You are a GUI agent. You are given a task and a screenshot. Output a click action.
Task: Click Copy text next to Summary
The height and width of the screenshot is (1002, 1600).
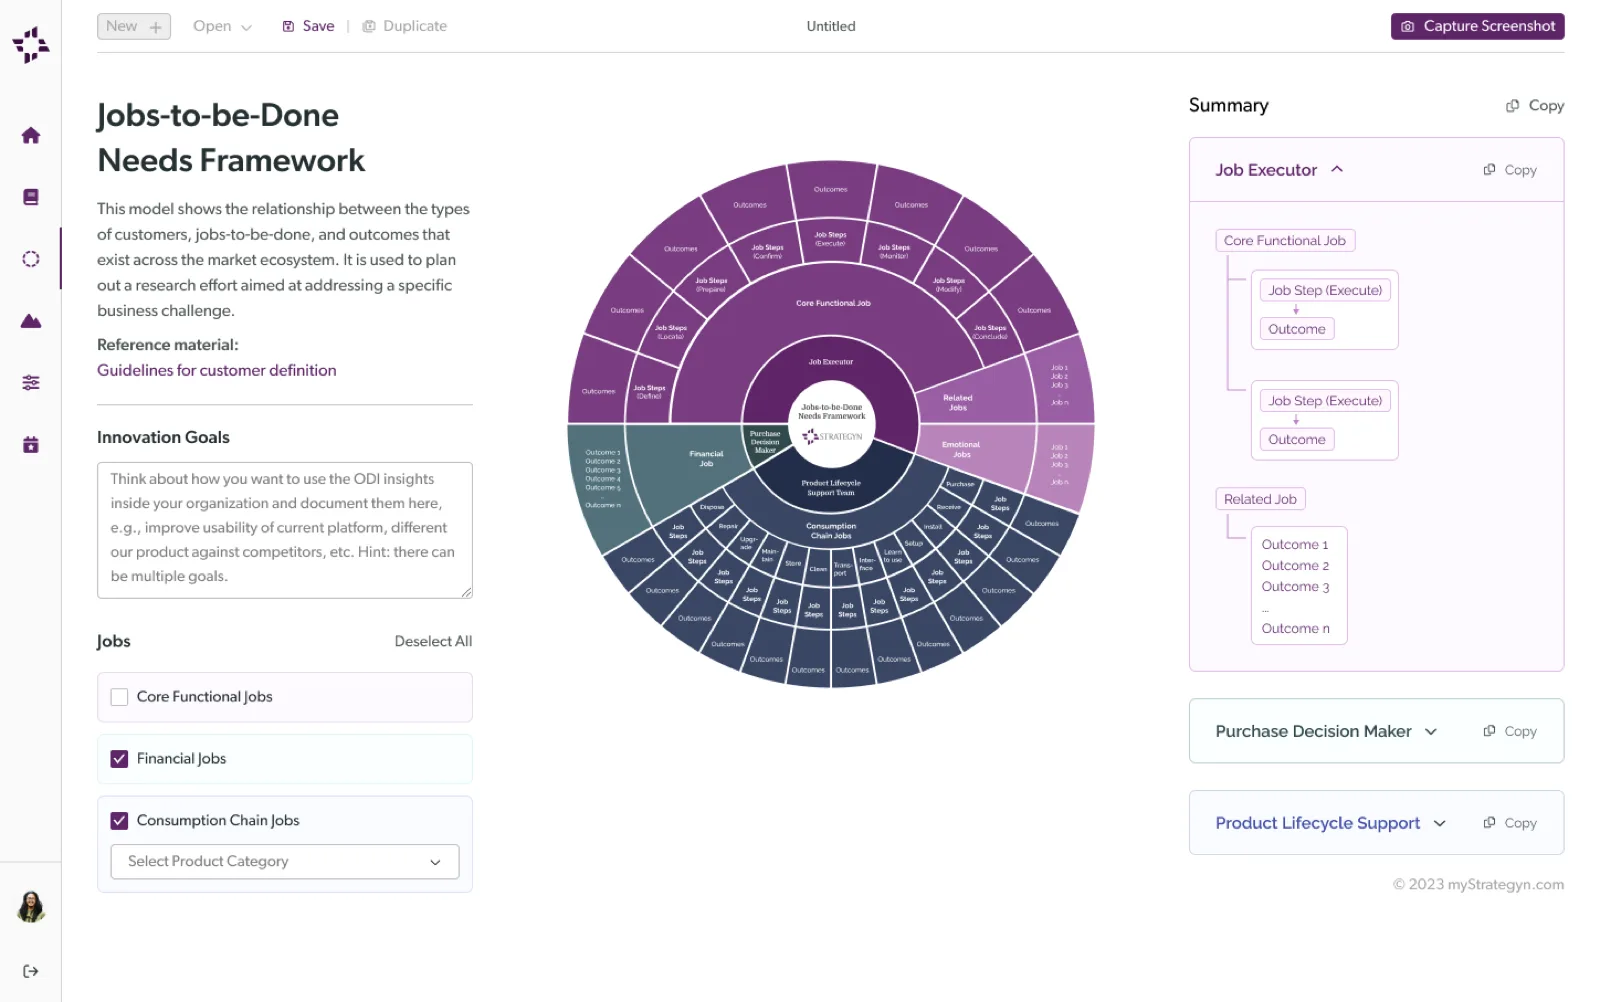tap(1546, 106)
